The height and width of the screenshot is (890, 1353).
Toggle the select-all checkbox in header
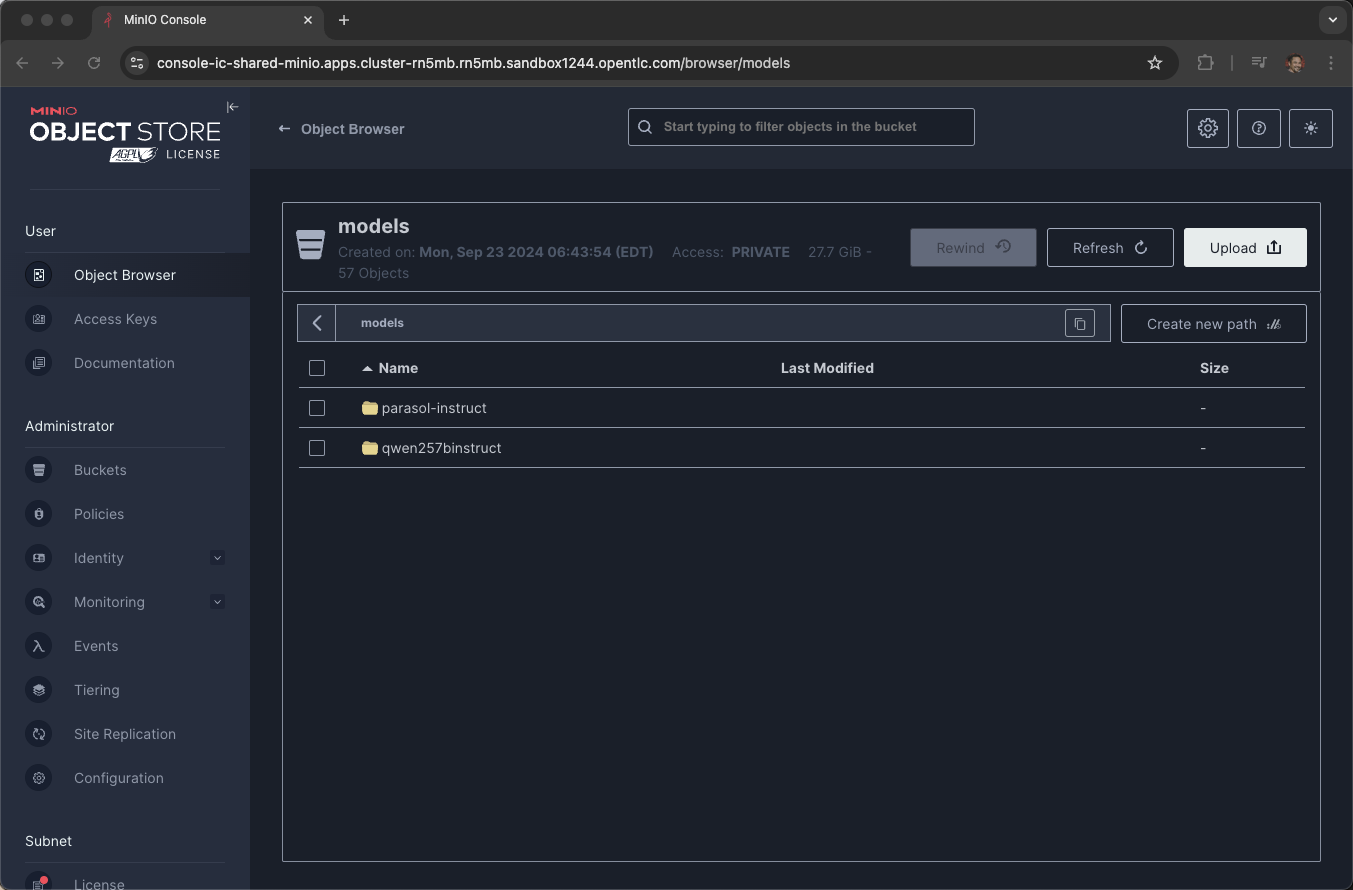317,368
